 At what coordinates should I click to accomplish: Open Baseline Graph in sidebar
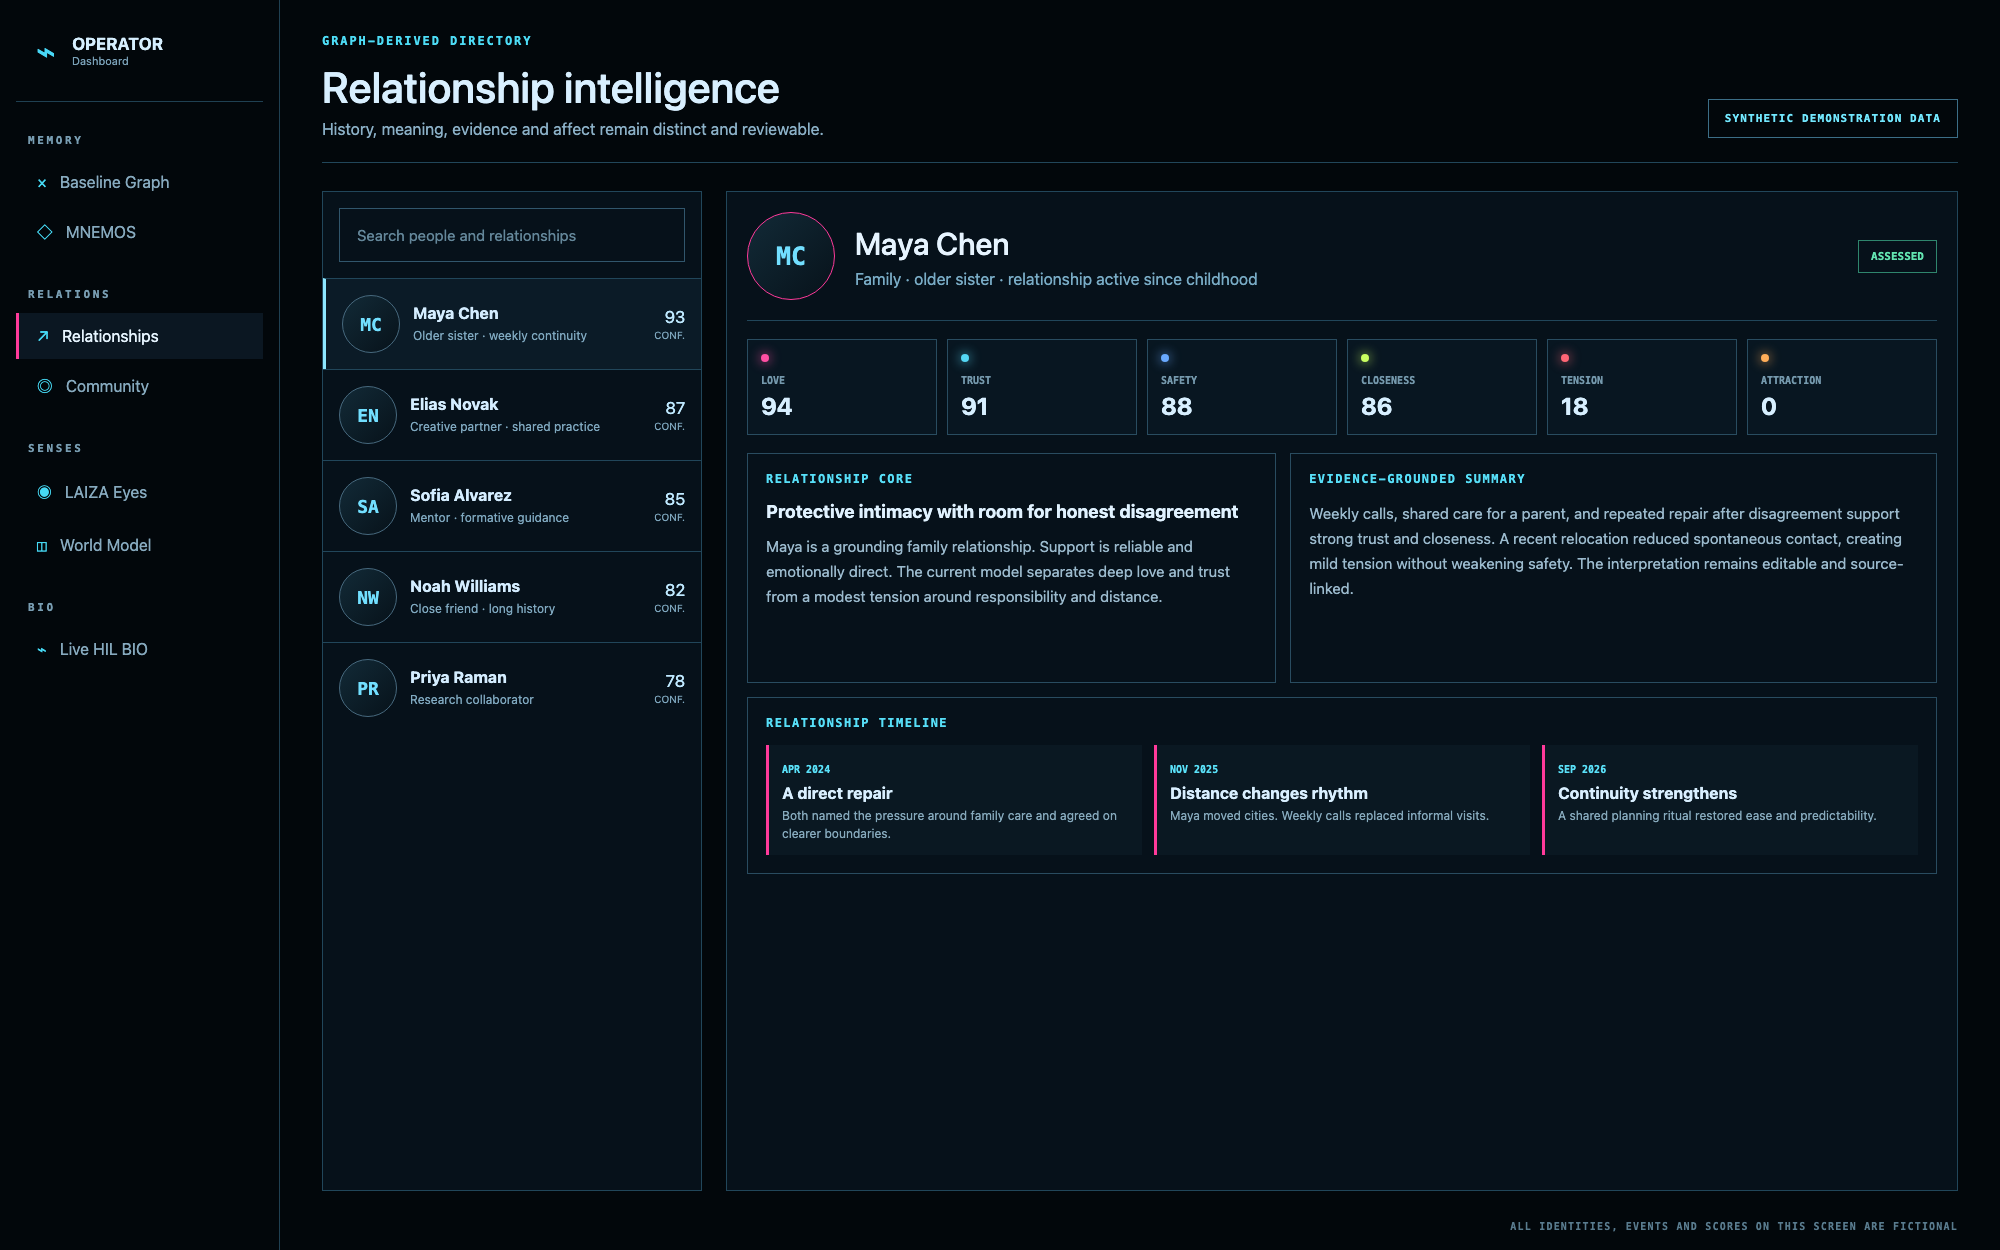[140, 182]
